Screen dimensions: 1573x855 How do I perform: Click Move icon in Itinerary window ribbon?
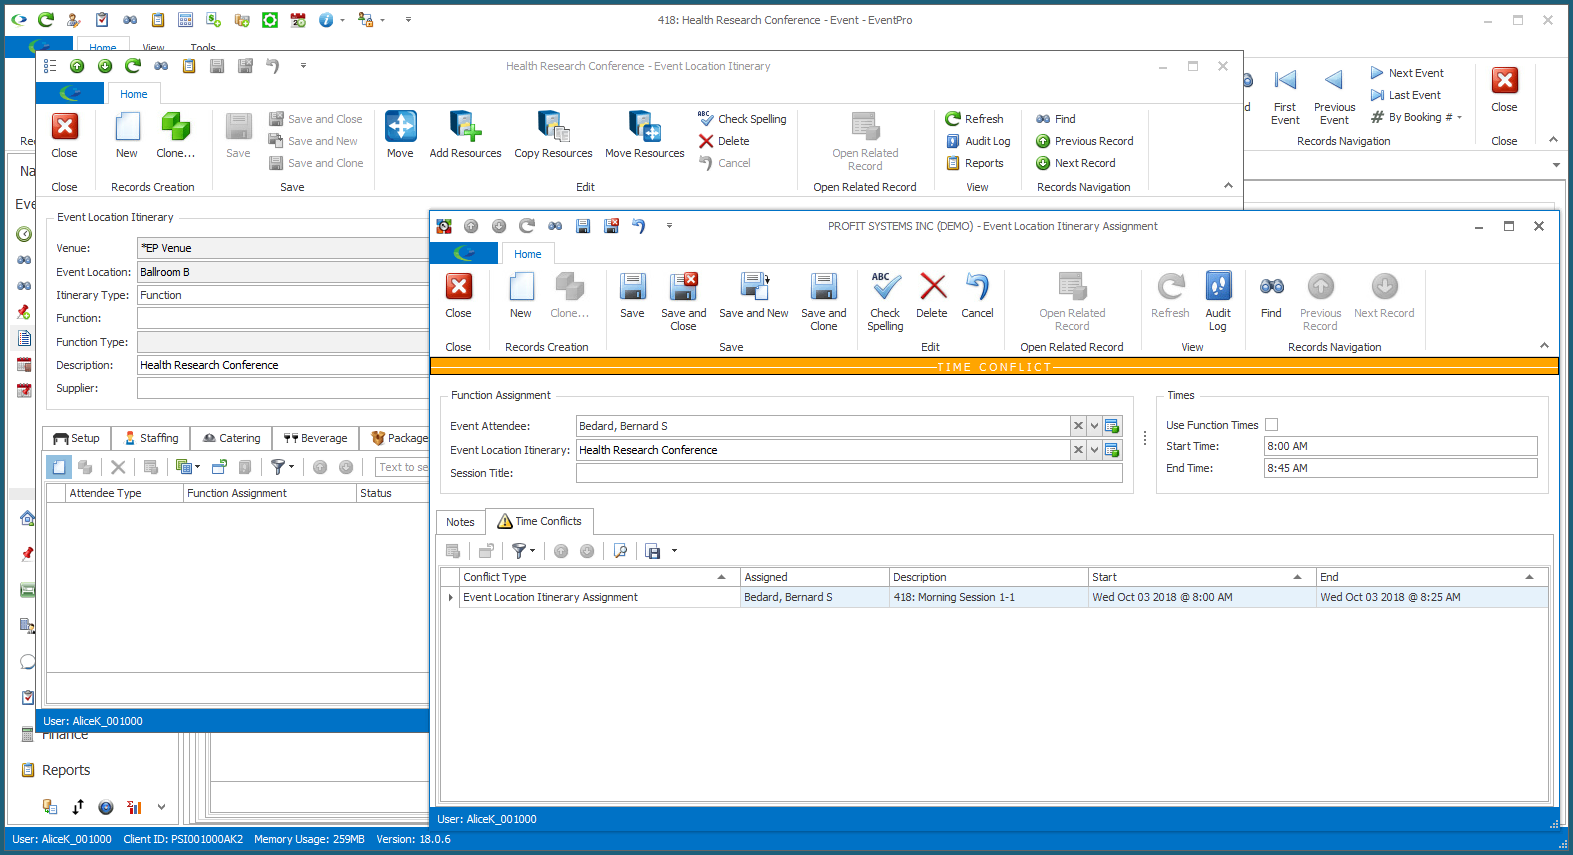pyautogui.click(x=401, y=135)
